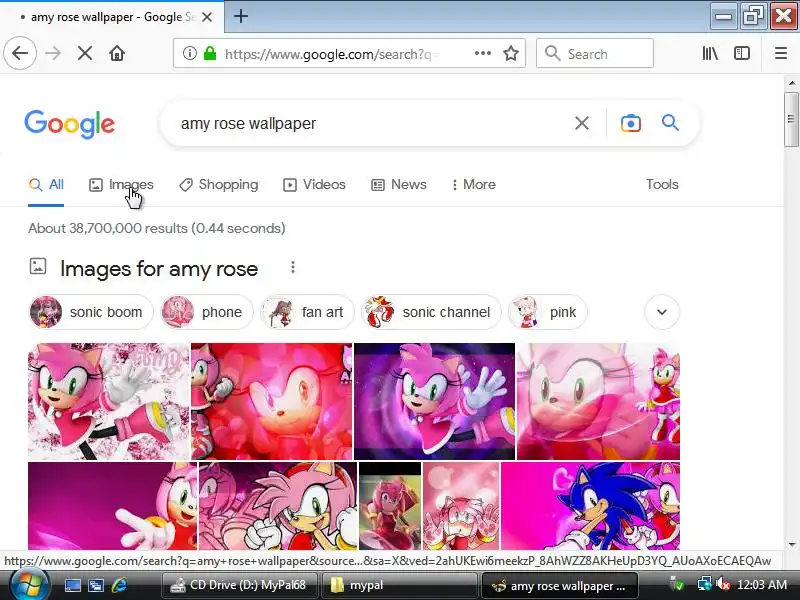Open the Tools filter options
The image size is (800, 600).
[662, 185]
